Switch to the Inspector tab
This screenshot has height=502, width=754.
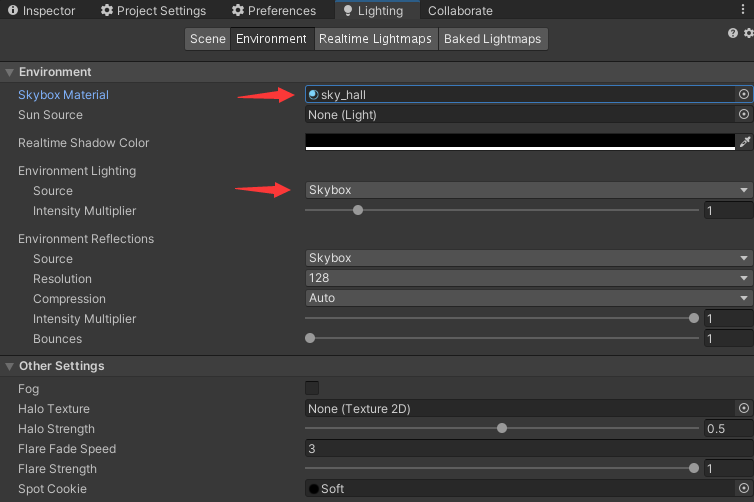click(41, 10)
